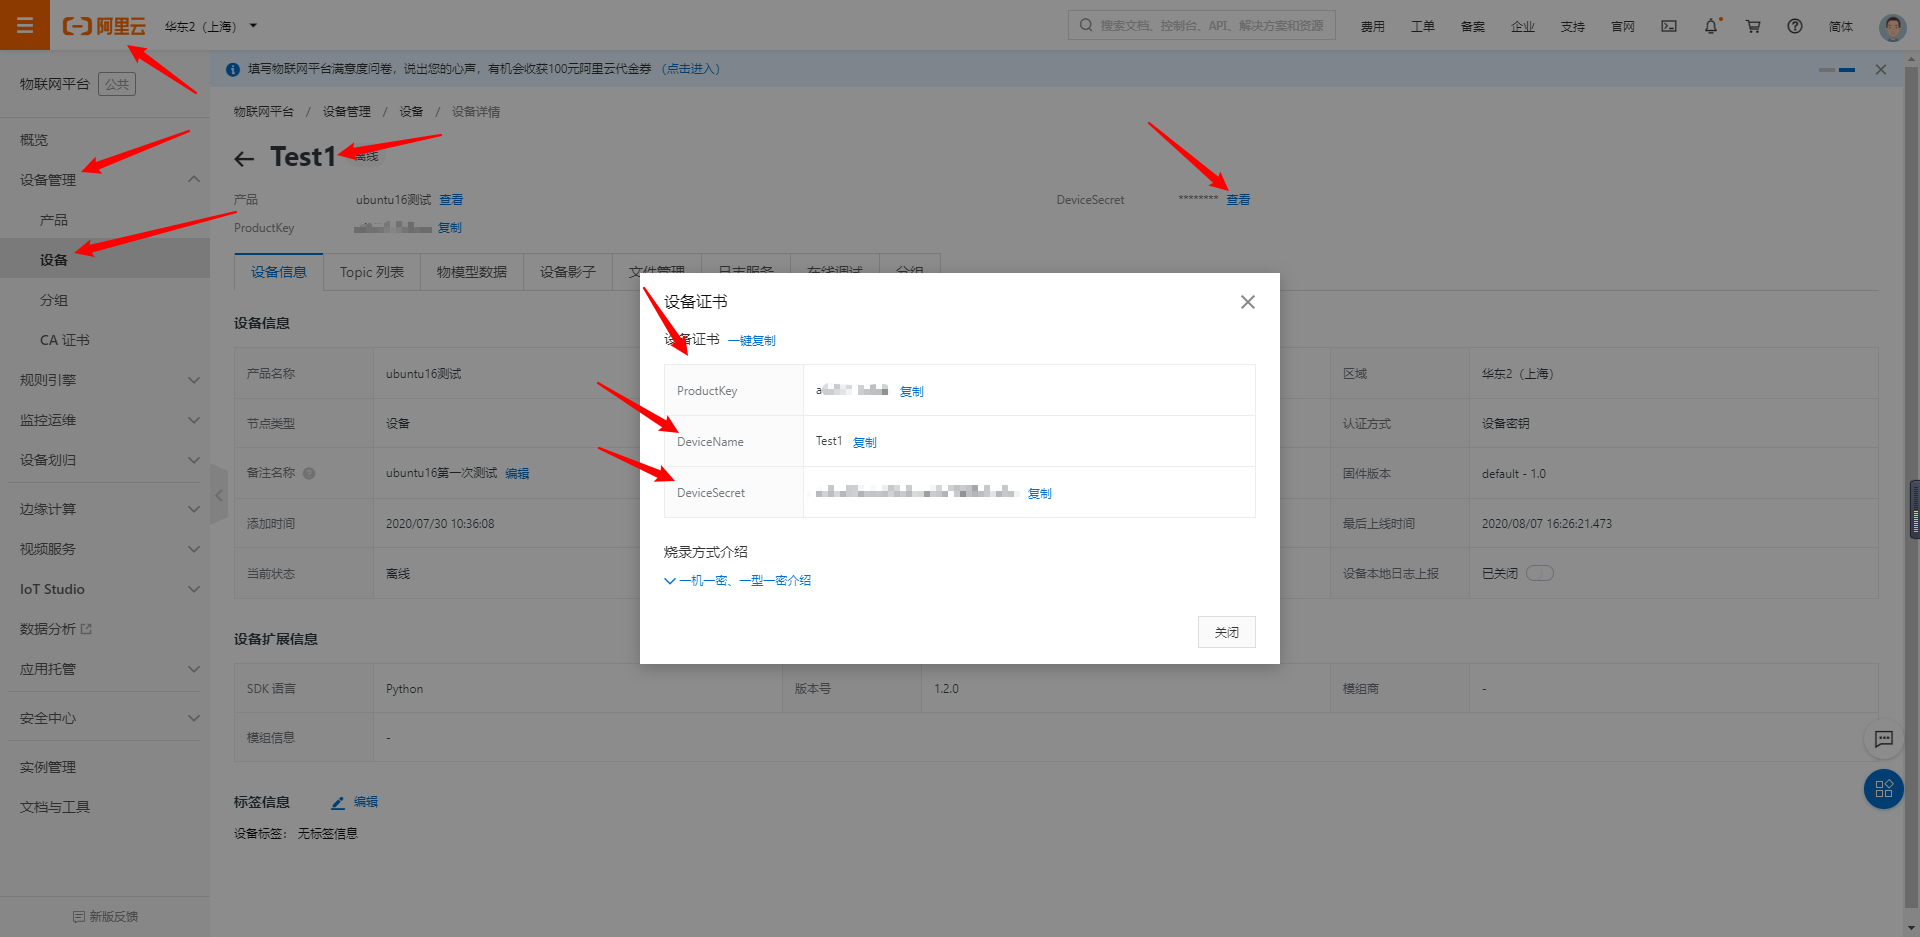Open the feedback chat floating icon
The height and width of the screenshot is (937, 1920).
[x=1884, y=739]
